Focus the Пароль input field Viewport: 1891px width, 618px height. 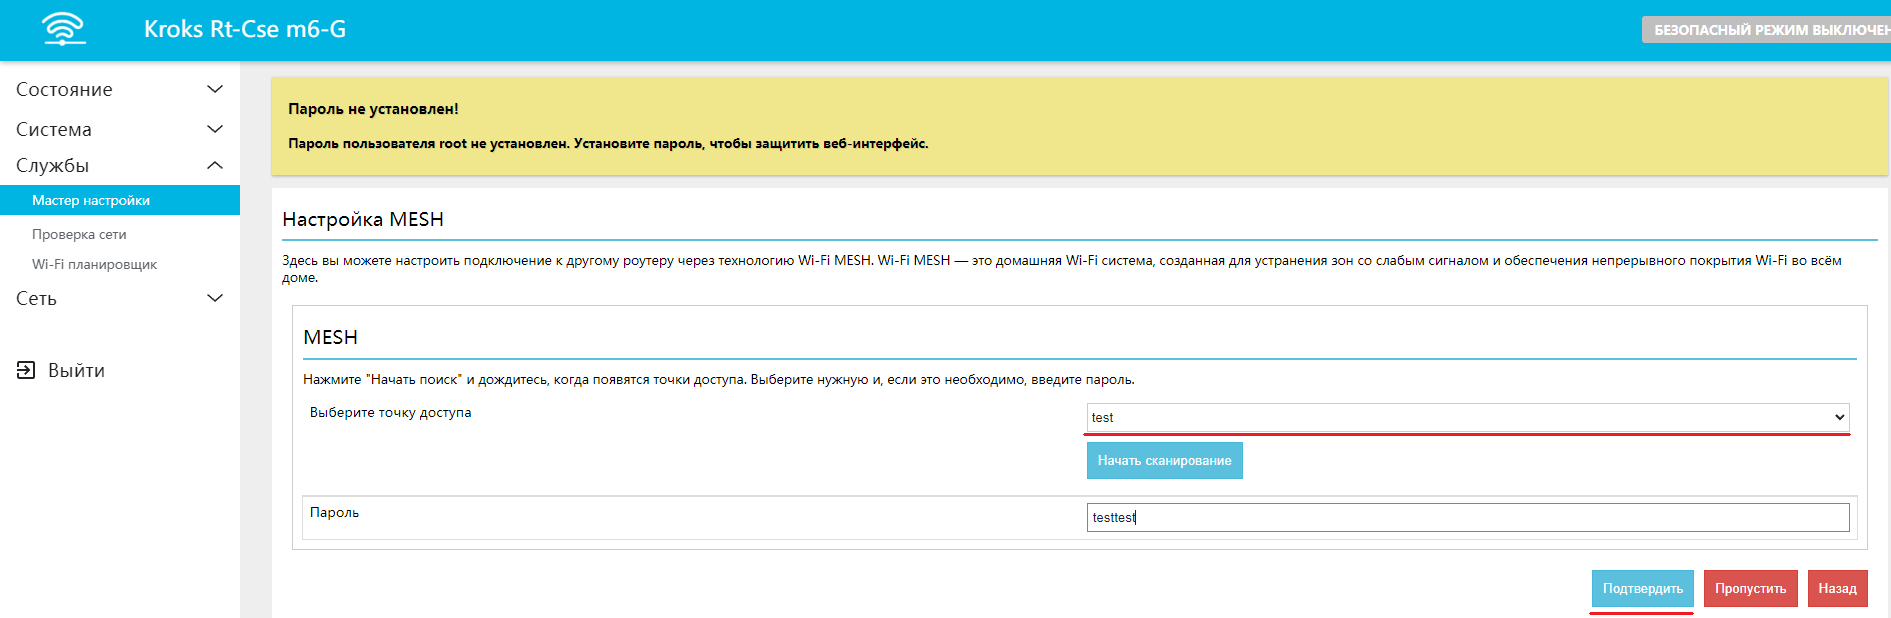[1467, 517]
